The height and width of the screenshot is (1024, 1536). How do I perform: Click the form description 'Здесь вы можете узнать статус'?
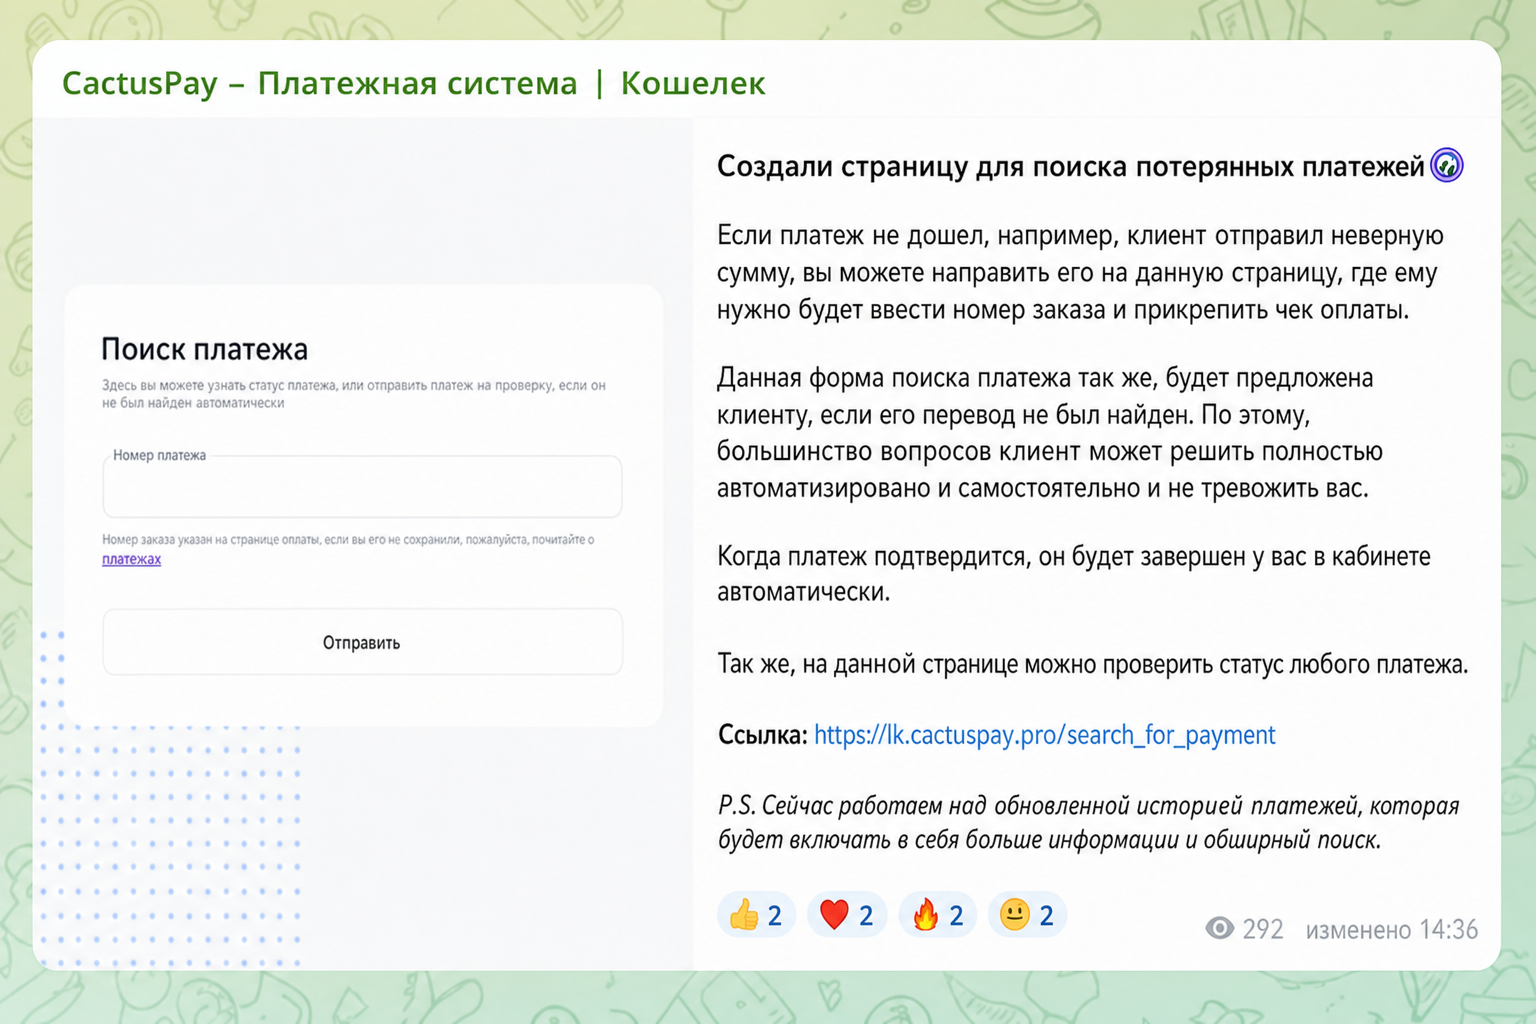tap(354, 394)
